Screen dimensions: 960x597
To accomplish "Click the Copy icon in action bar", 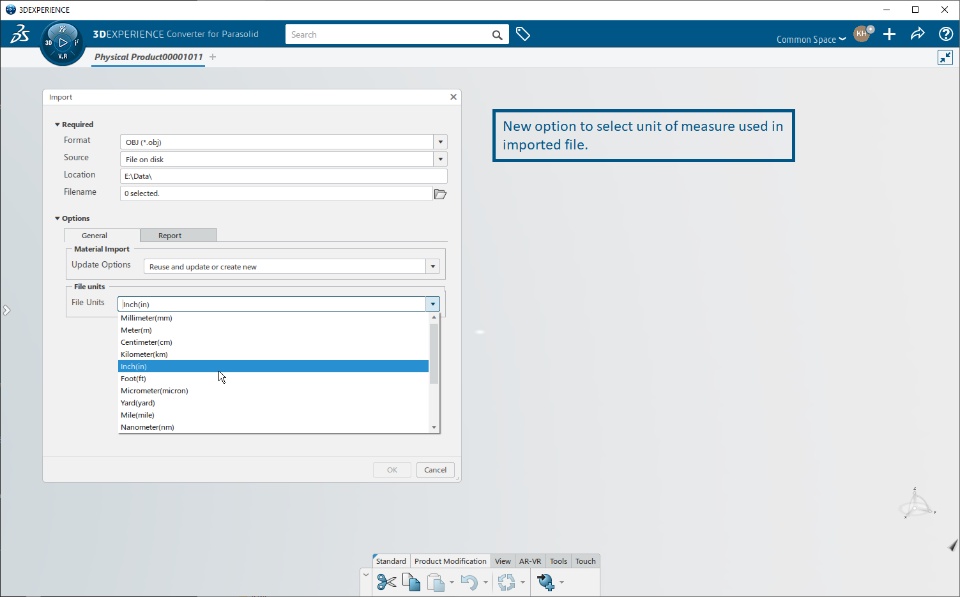I will tap(411, 582).
